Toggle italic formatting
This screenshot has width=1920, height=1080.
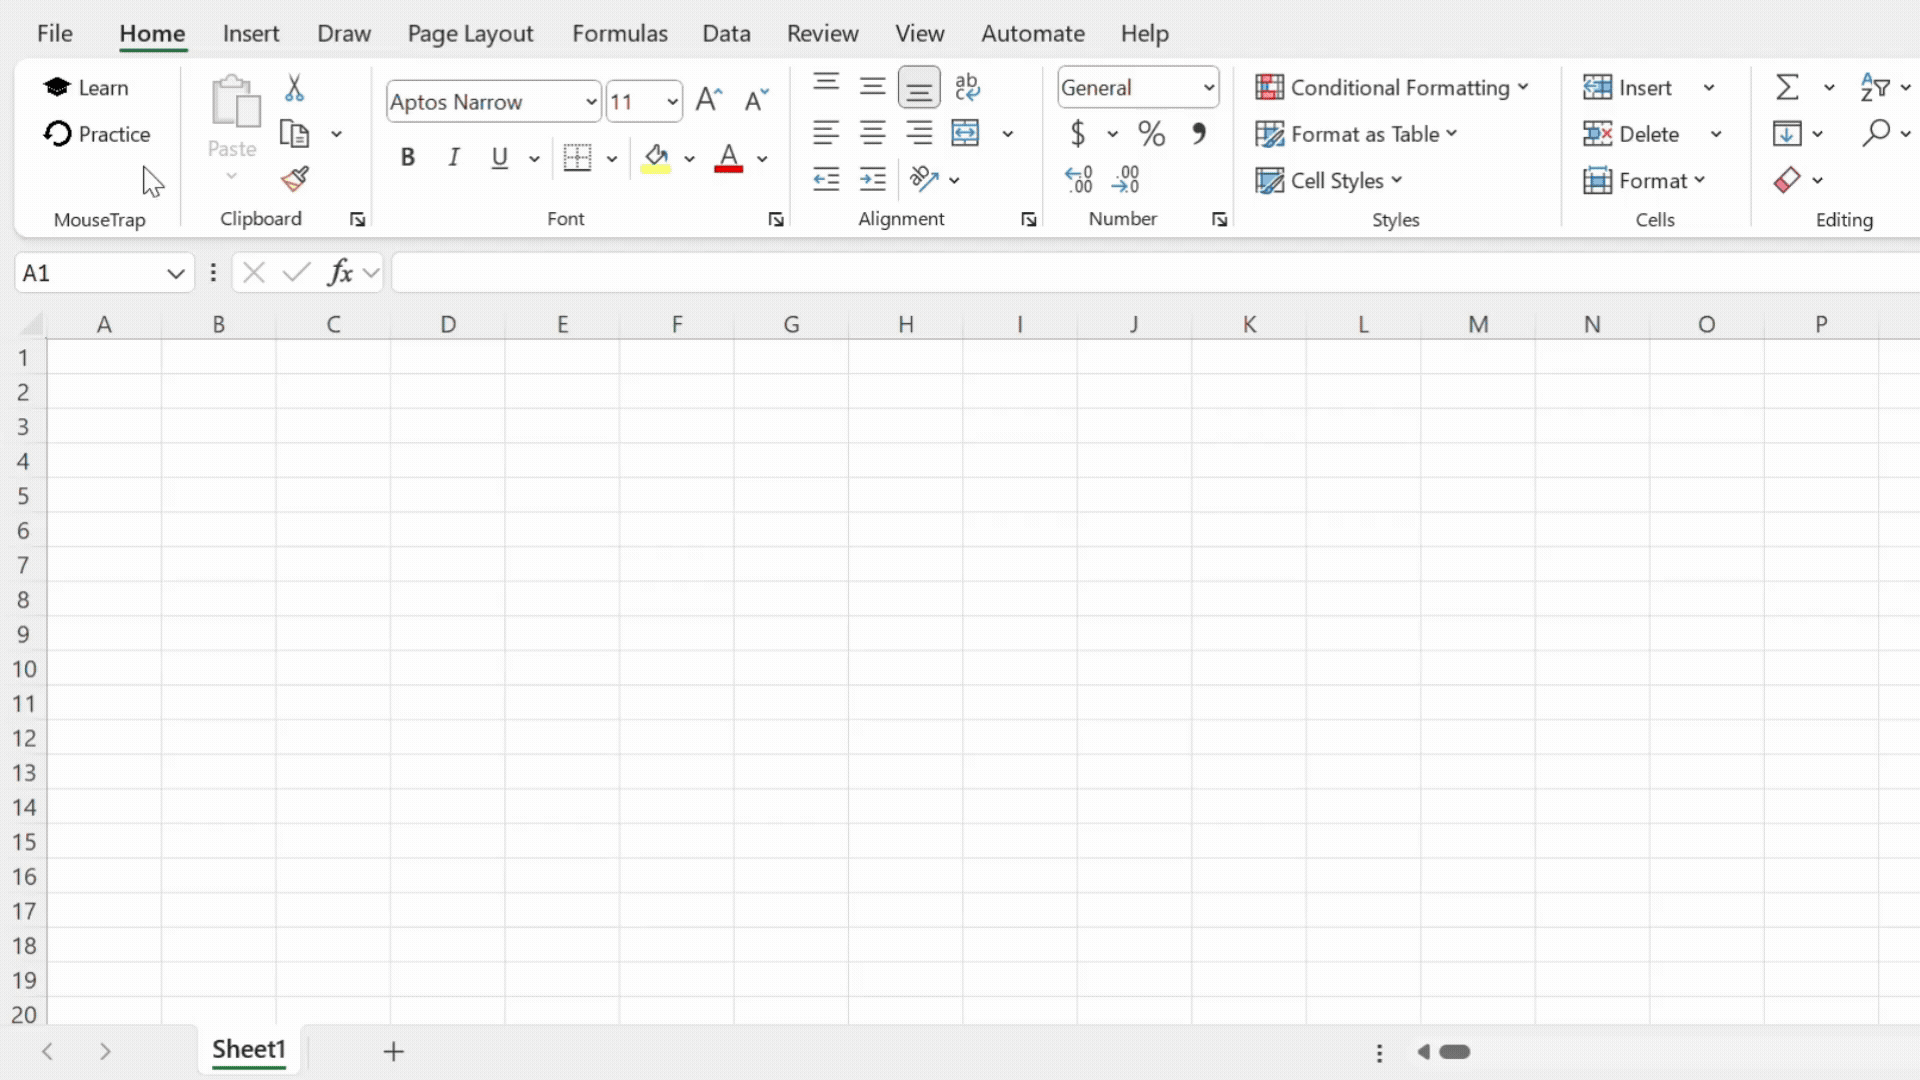pos(453,158)
